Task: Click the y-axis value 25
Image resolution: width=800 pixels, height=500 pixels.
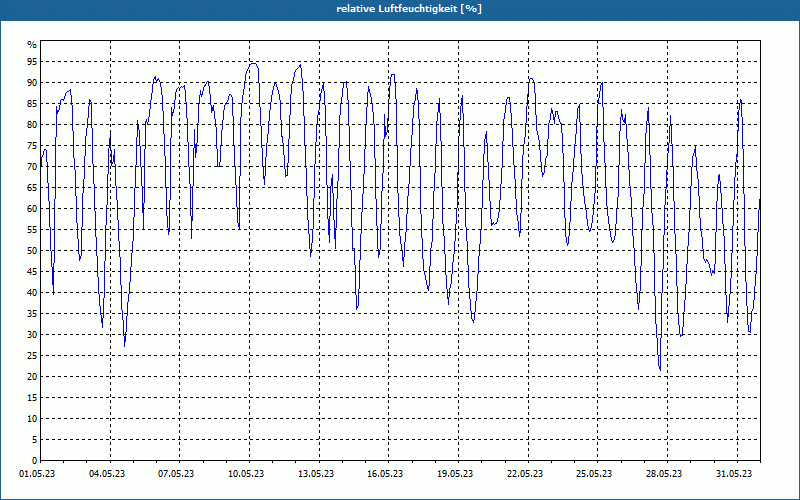Action: 32,356
